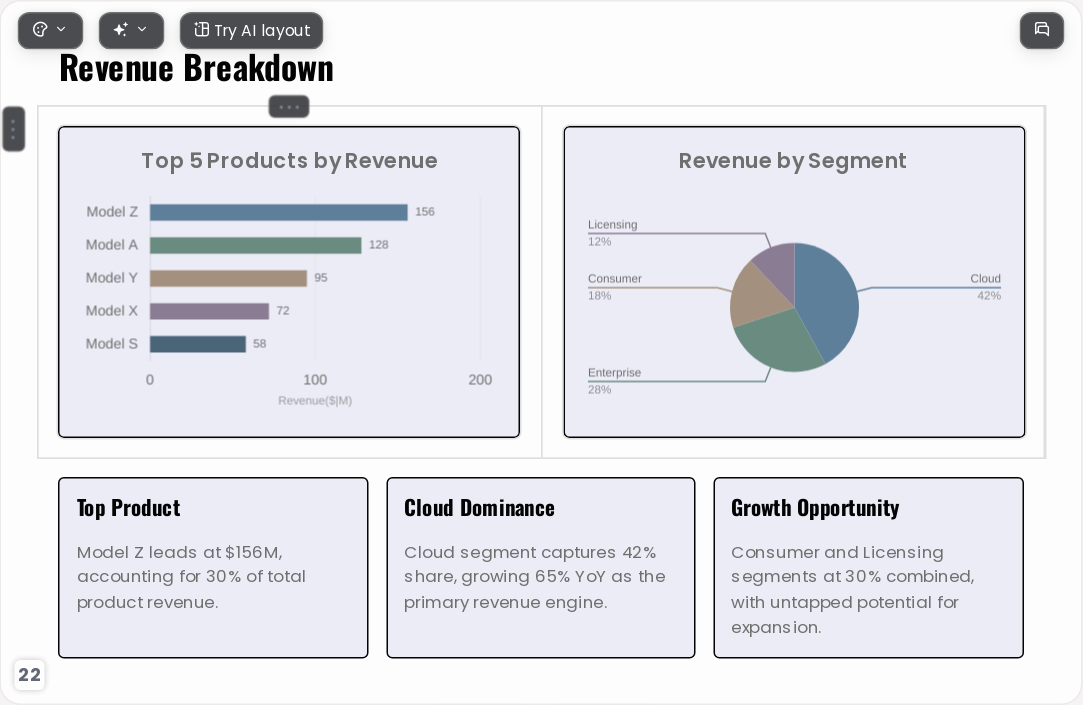Click the 100 x-axis tick label

click(315, 380)
